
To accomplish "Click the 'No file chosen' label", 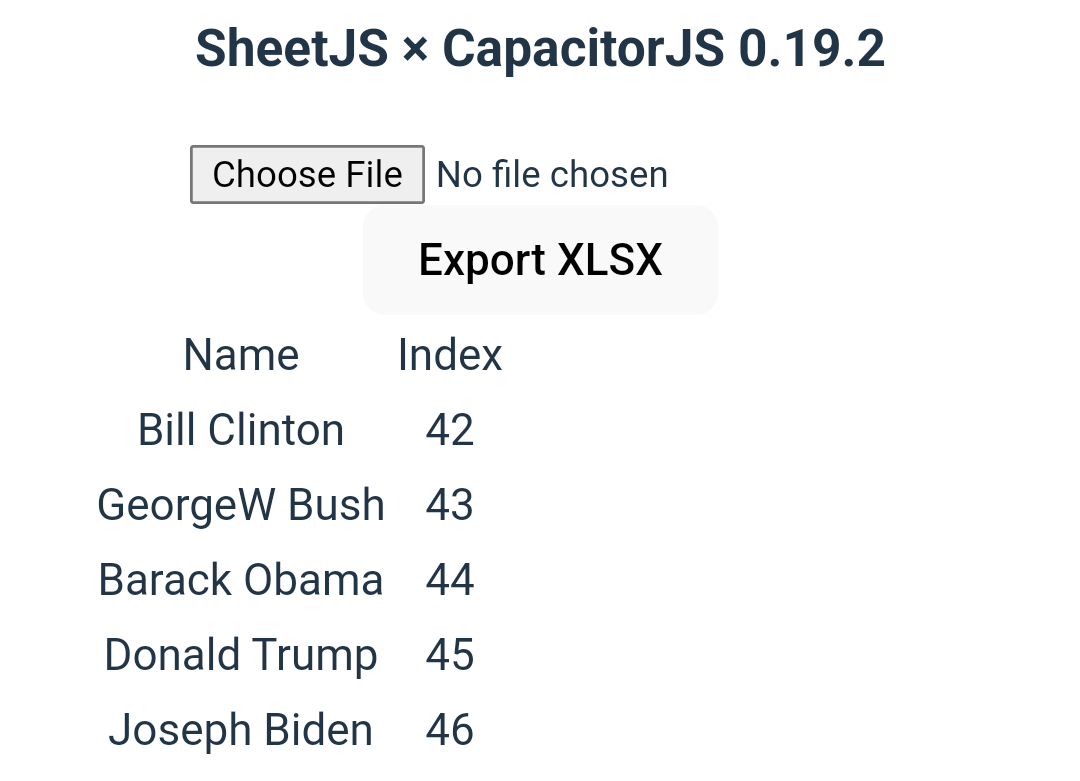I will click(552, 175).
